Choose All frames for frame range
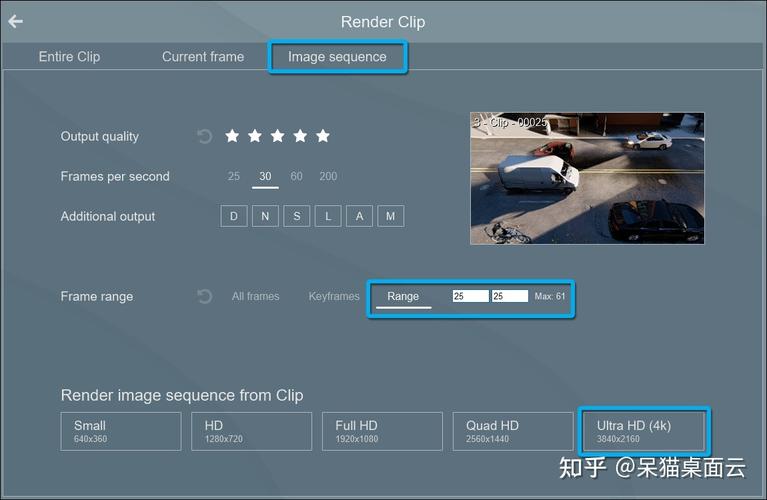 tap(255, 296)
